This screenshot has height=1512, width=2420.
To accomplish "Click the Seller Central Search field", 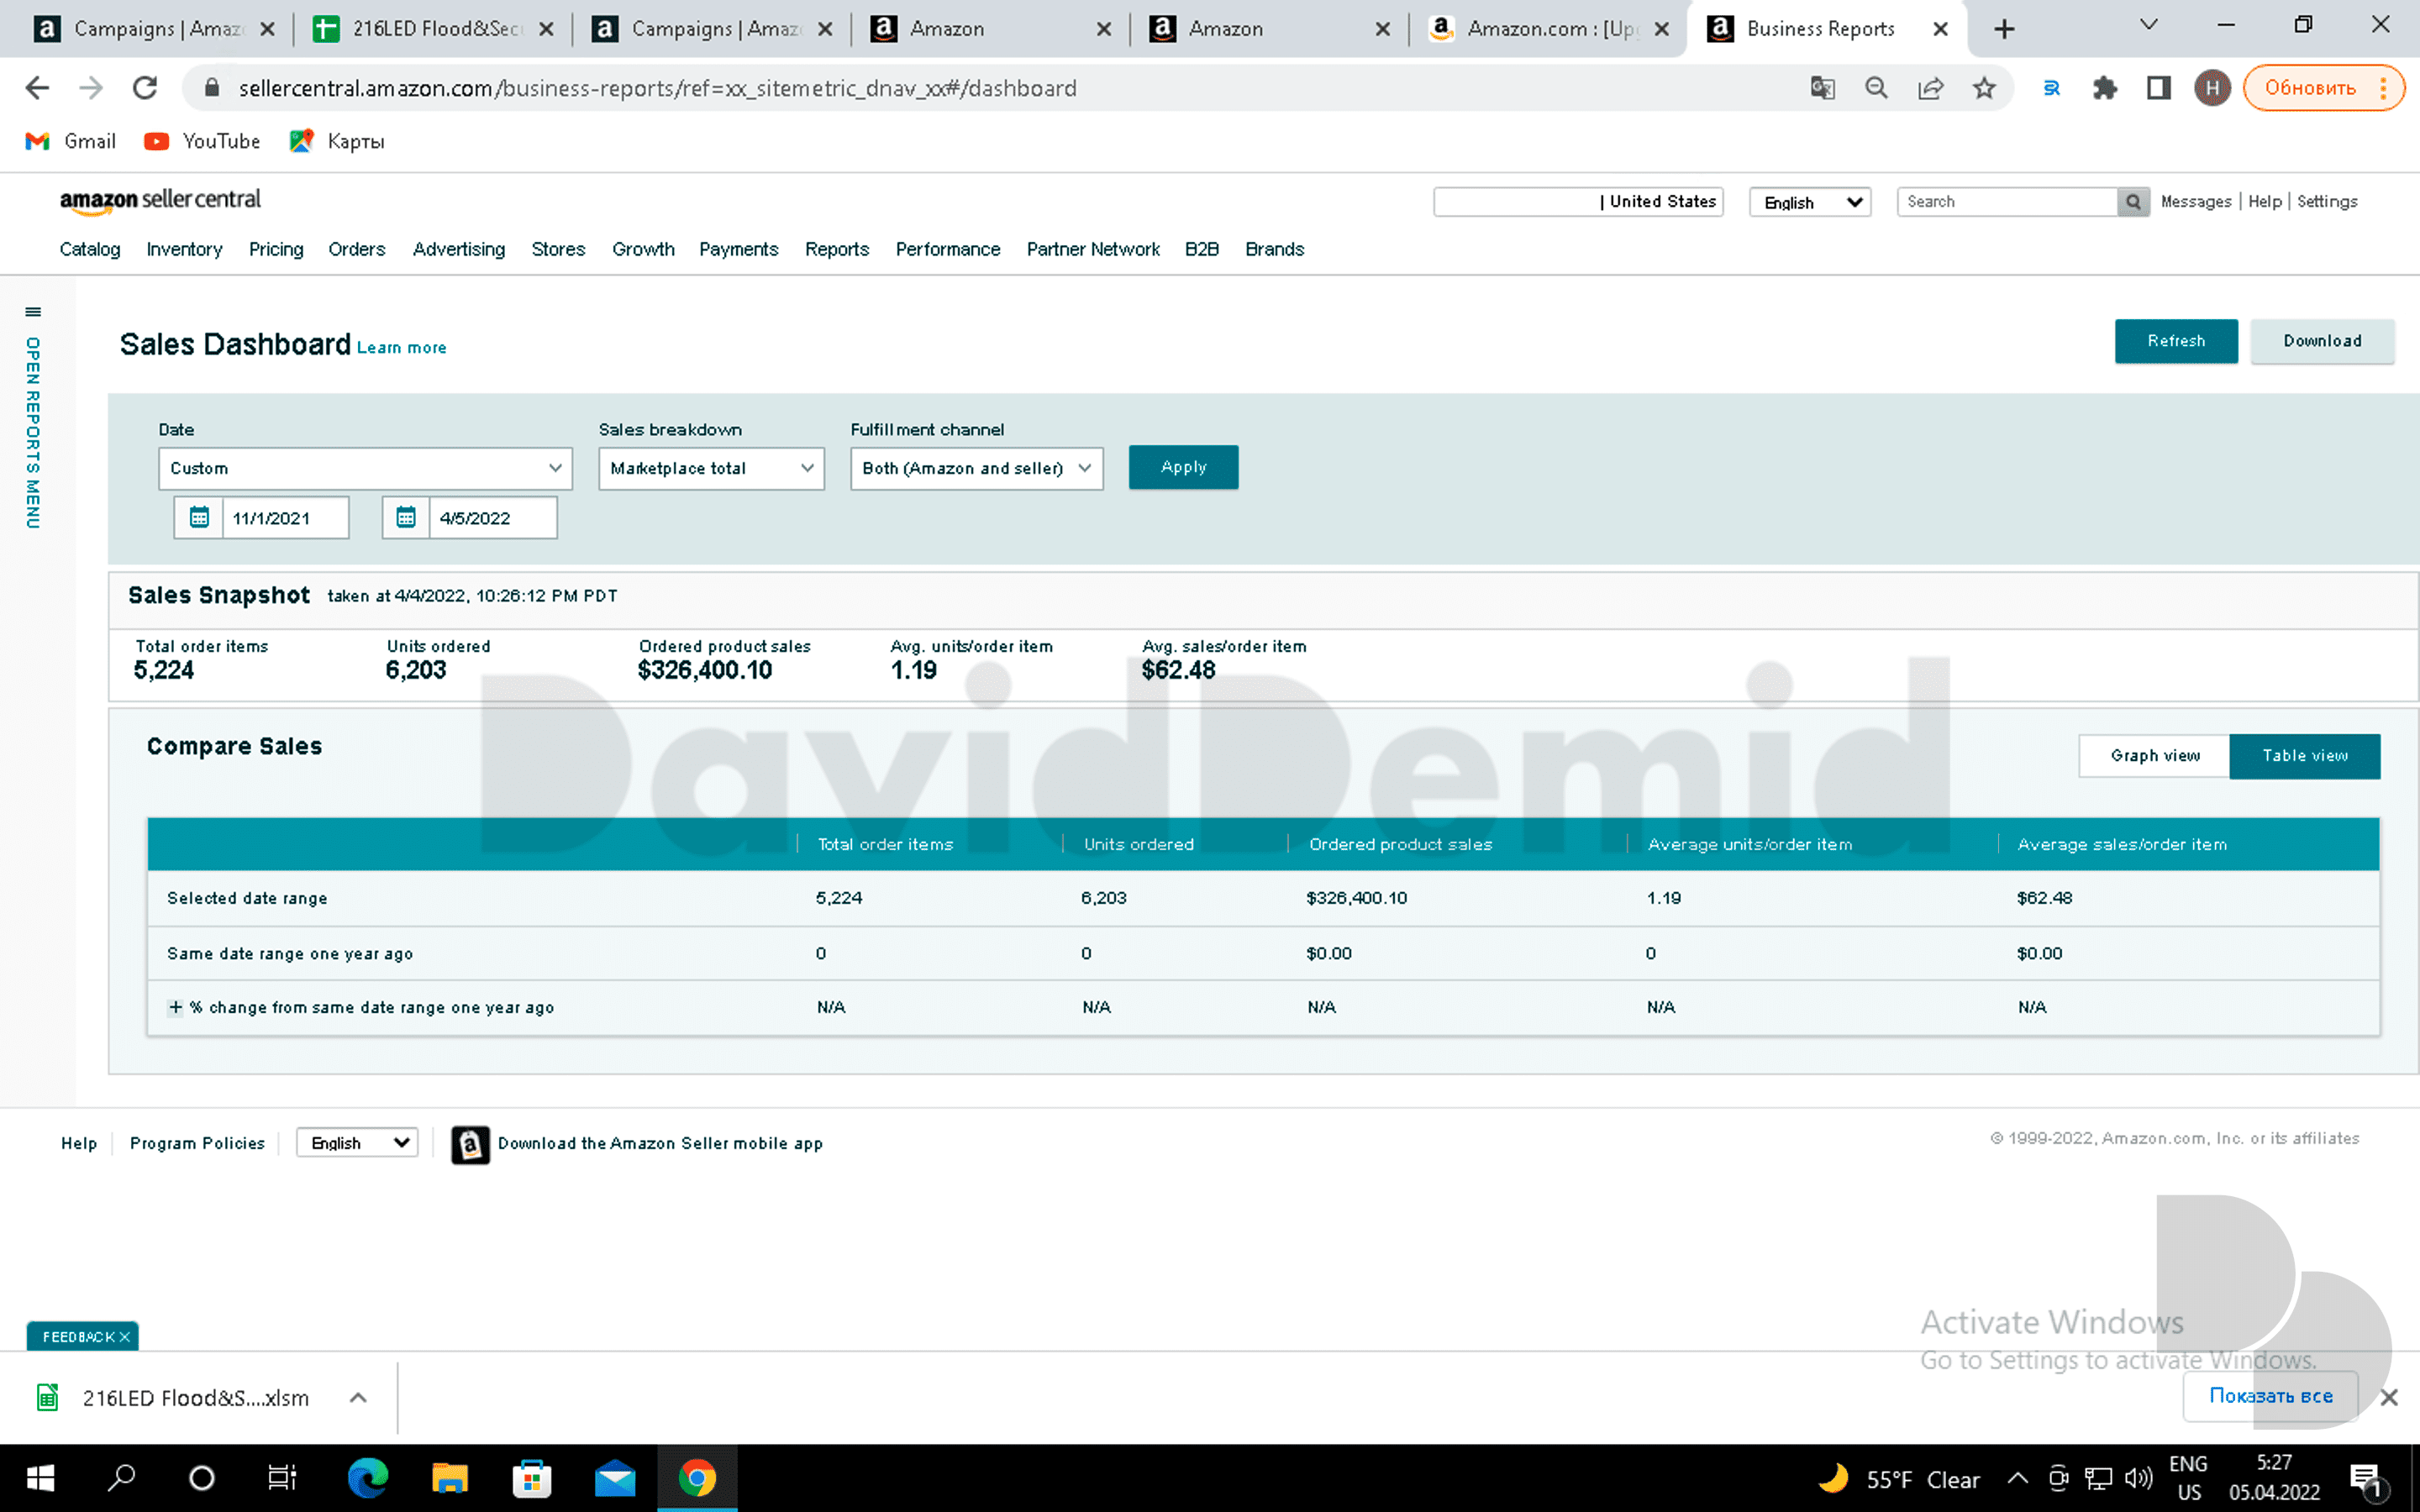I will 2007,202.
